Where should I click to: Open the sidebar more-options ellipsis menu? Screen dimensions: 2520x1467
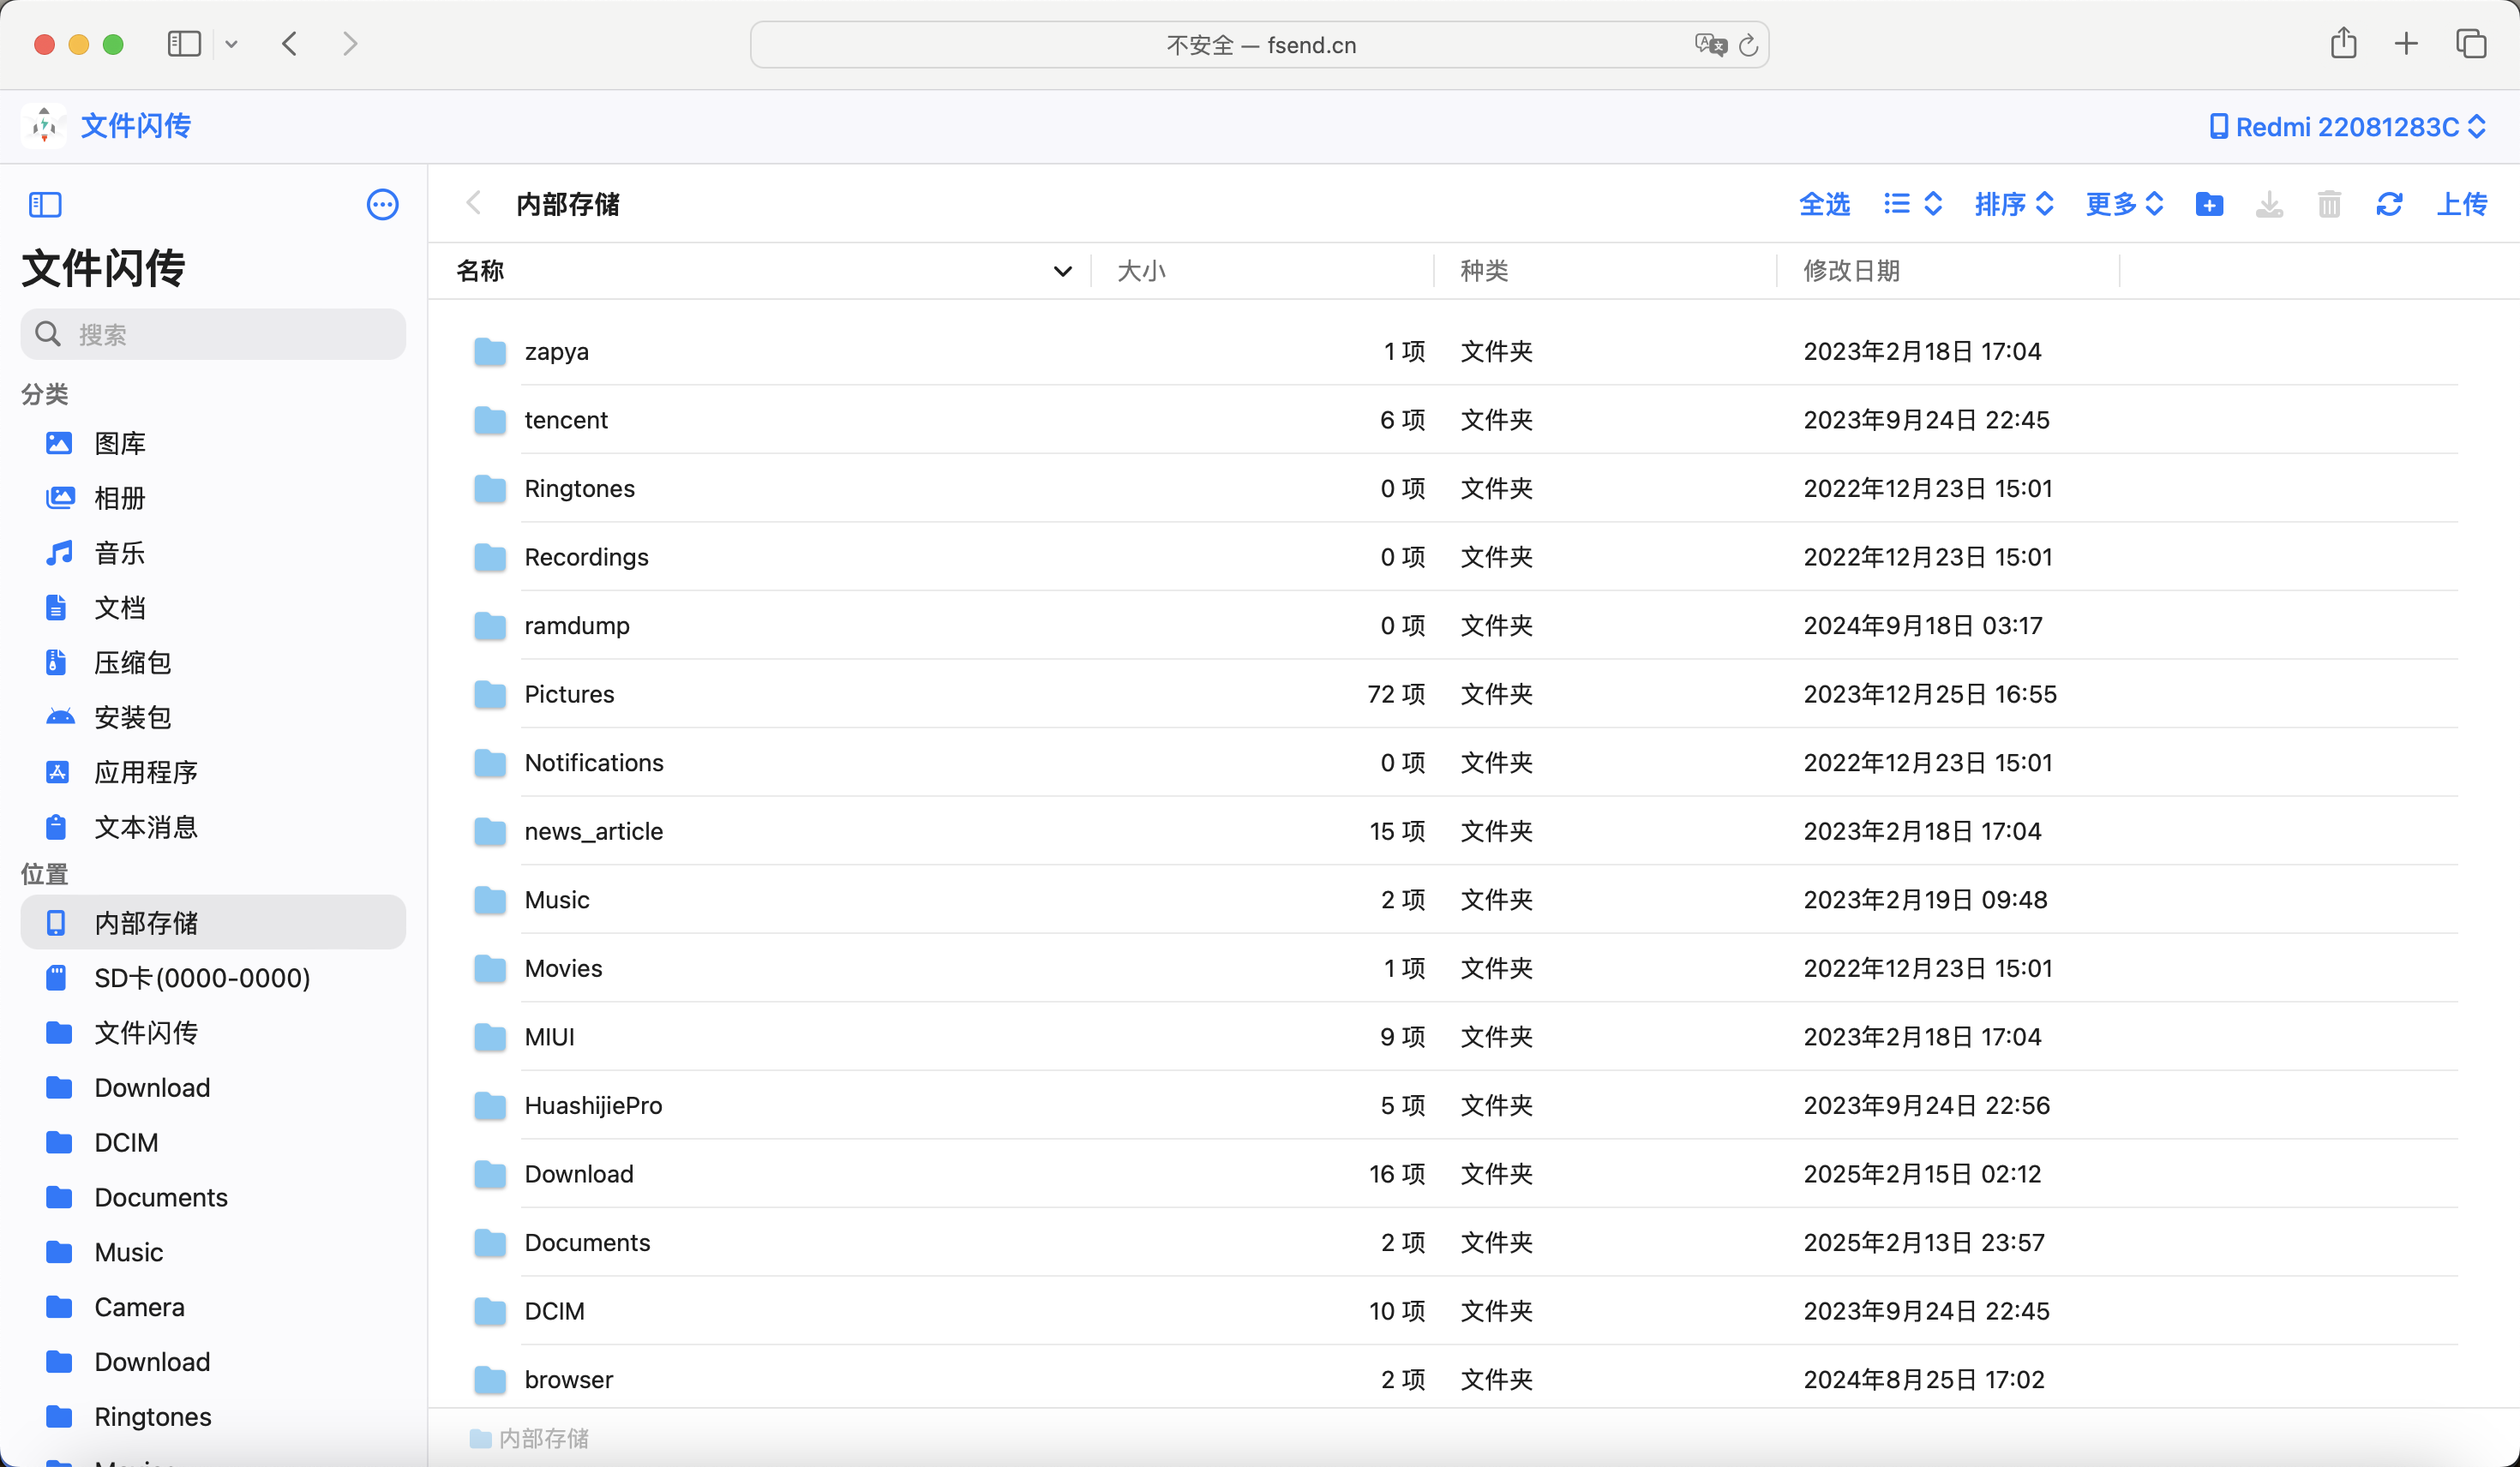[x=382, y=205]
